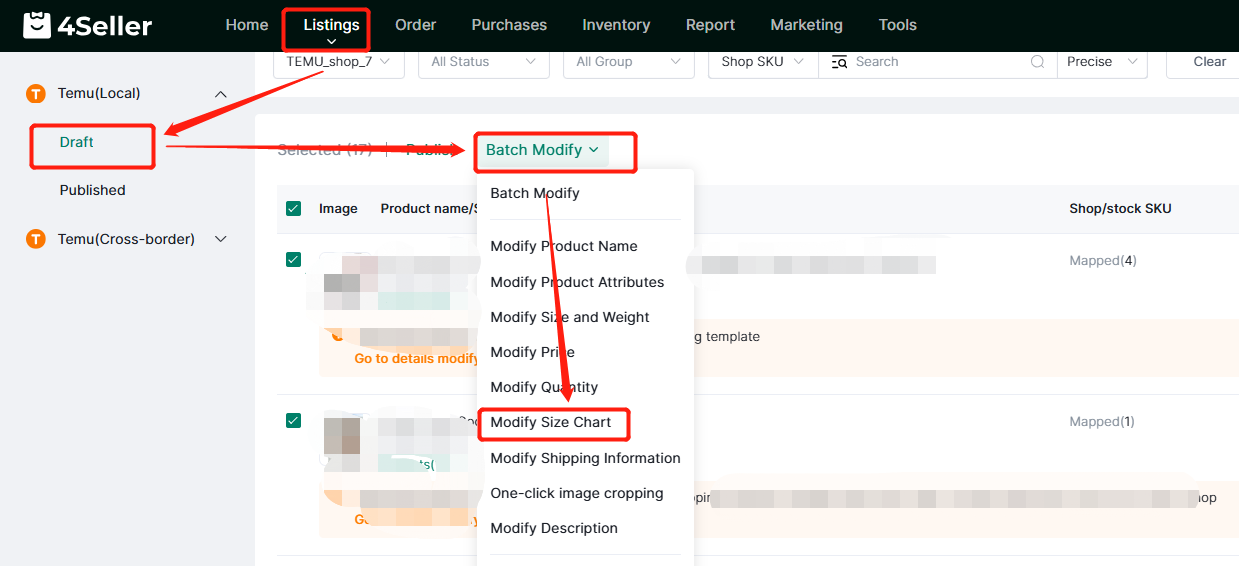Image resolution: width=1239 pixels, height=566 pixels.
Task: Click the 4Seller logo icon
Action: coord(37,25)
